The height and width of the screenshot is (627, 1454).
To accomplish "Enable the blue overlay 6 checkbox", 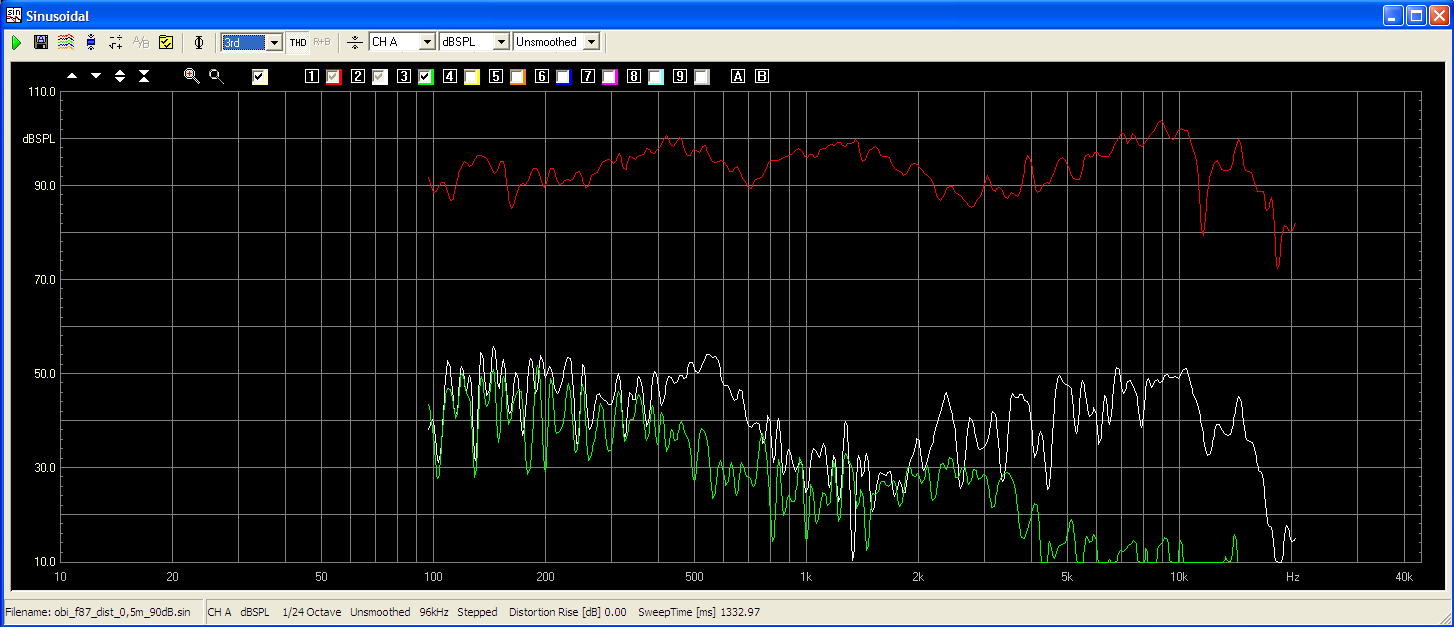I will [x=564, y=77].
